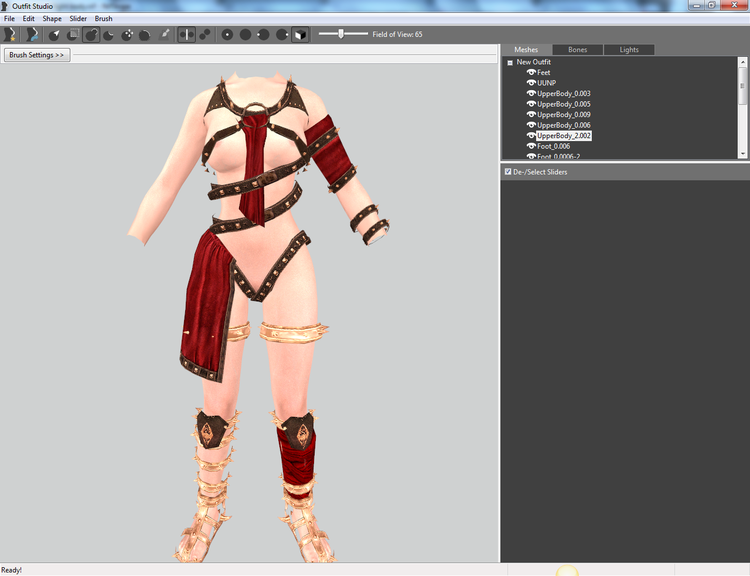Click the mesh list scrollbar thumb
This screenshot has width=750, height=576.
(x=742, y=86)
